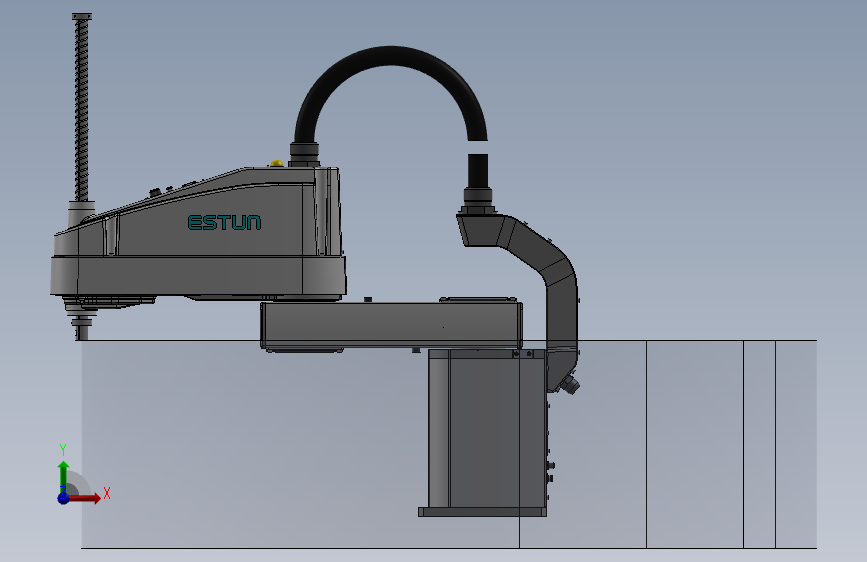Viewport: 867px width, 562px height.
Task: Click the blue Z axis ball of triad
Action: coord(64,498)
